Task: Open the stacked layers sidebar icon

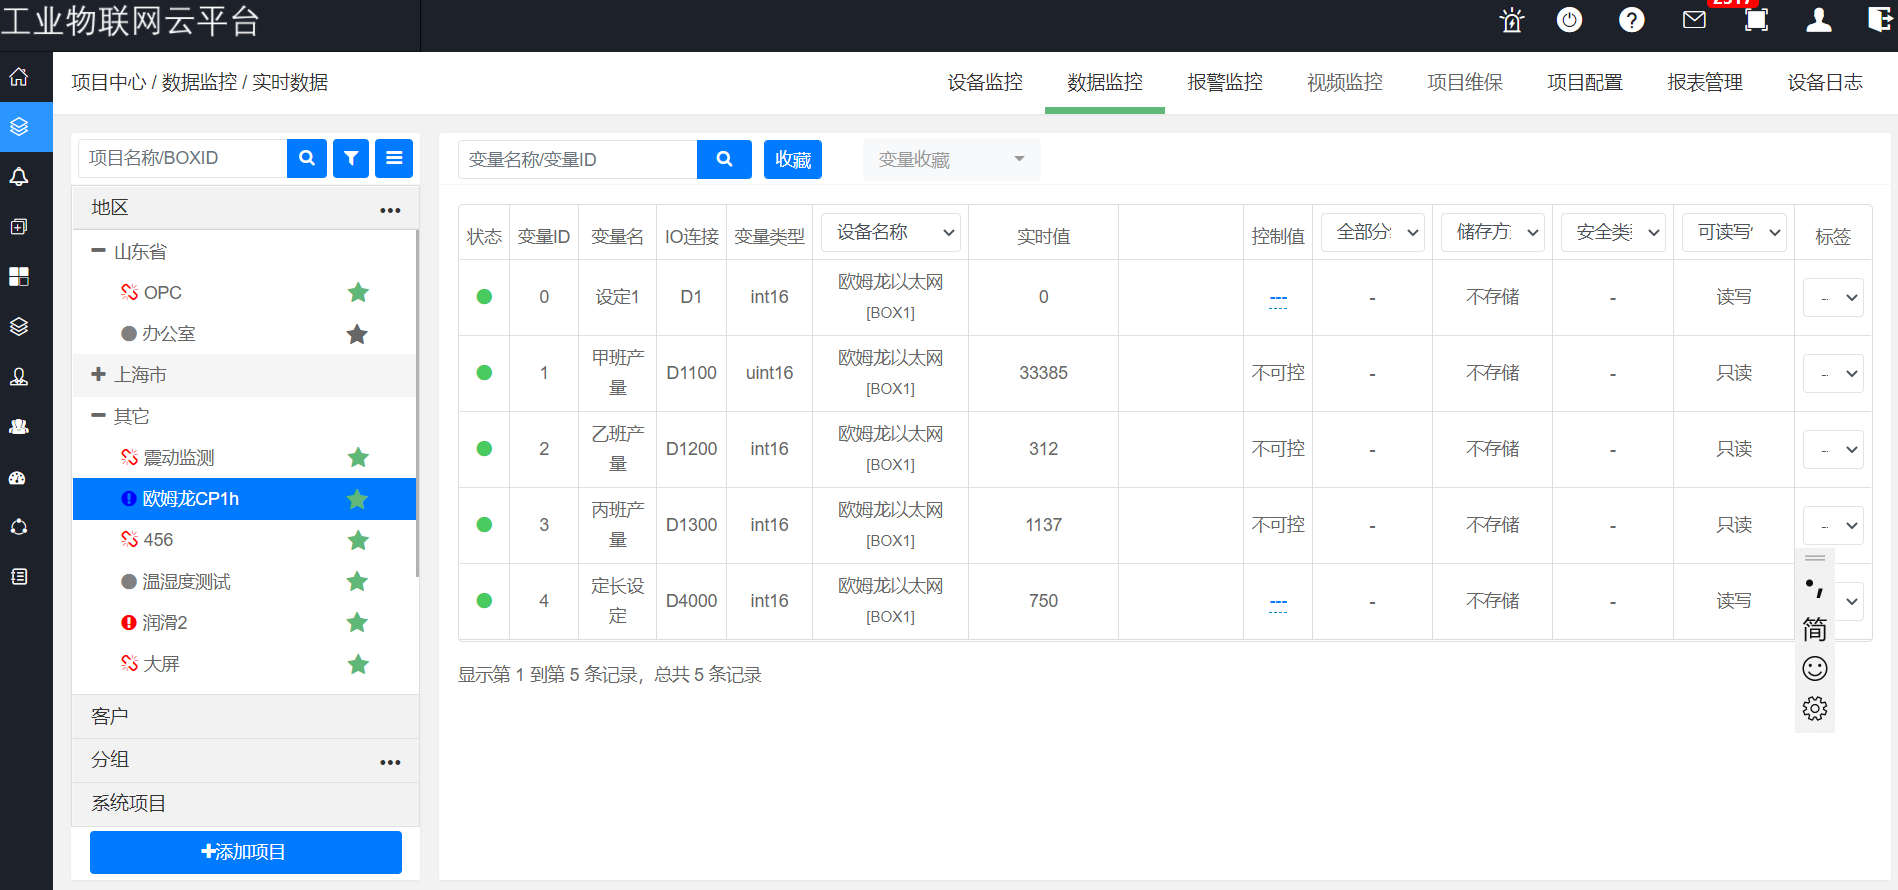Action: click(x=19, y=327)
